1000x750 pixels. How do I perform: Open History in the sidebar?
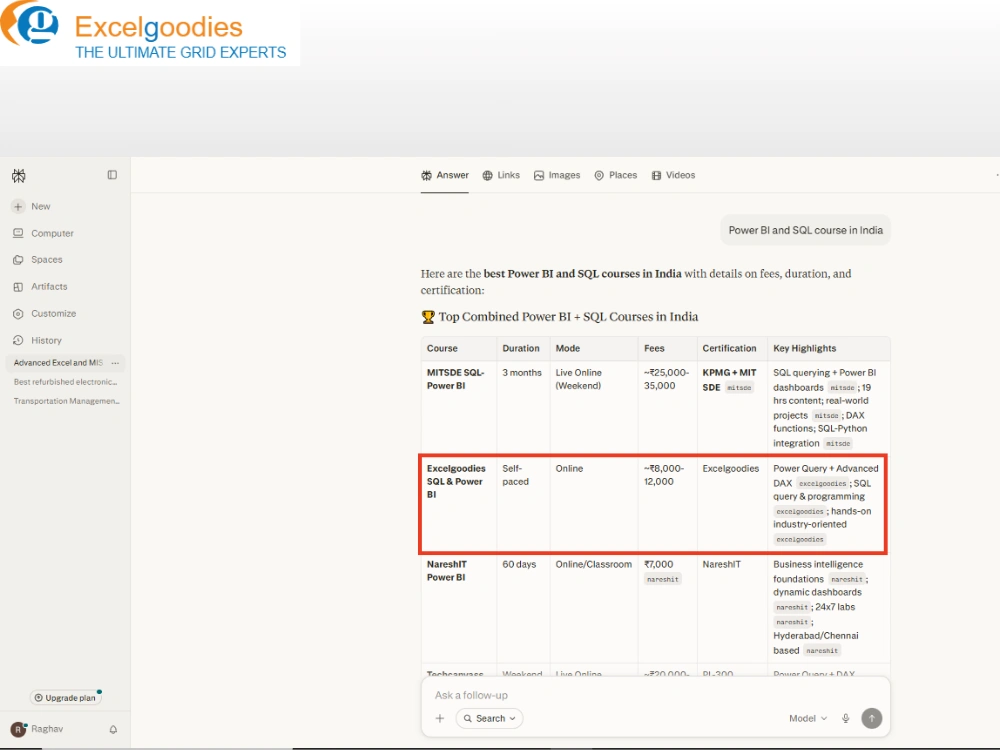[37, 340]
